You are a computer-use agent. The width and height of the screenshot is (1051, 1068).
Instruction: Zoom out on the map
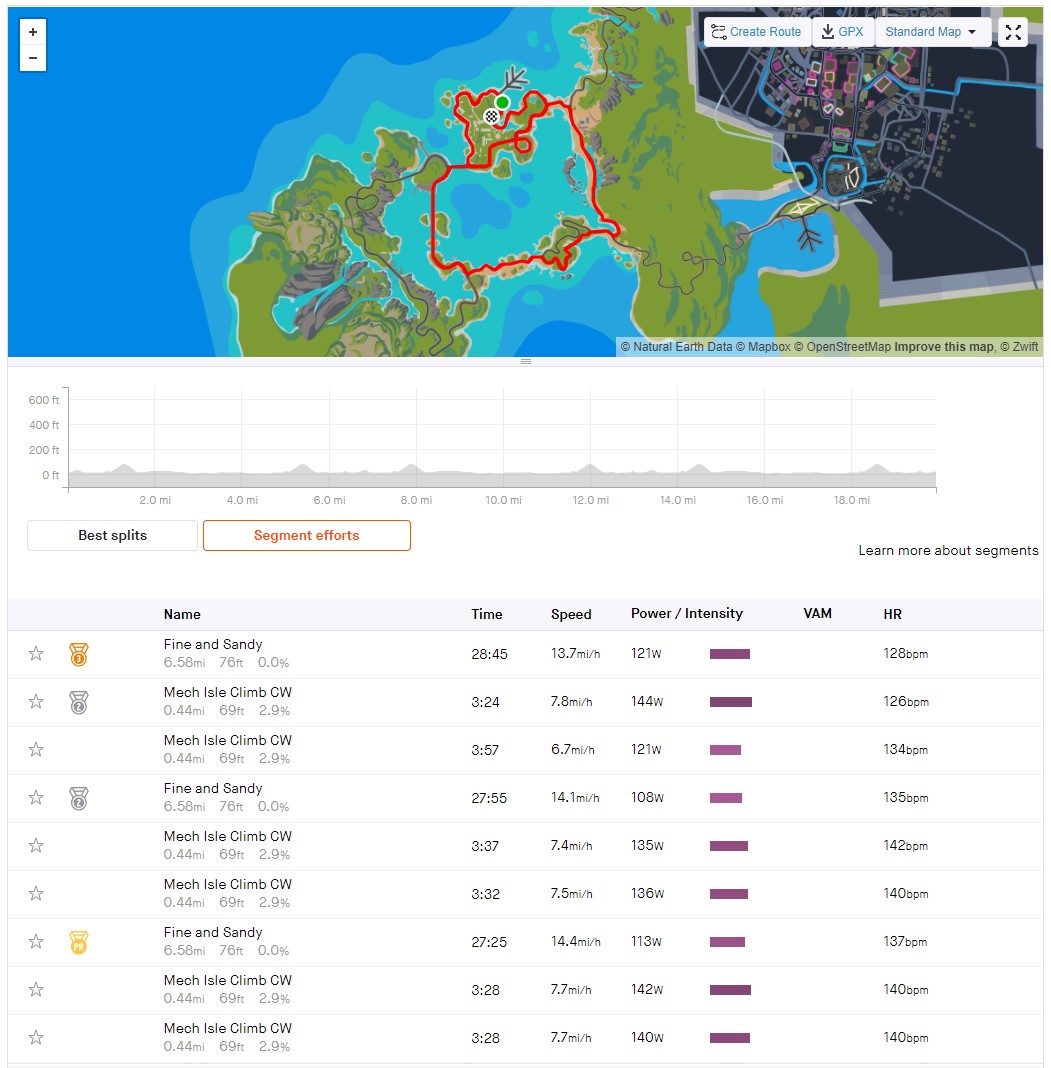pos(33,58)
